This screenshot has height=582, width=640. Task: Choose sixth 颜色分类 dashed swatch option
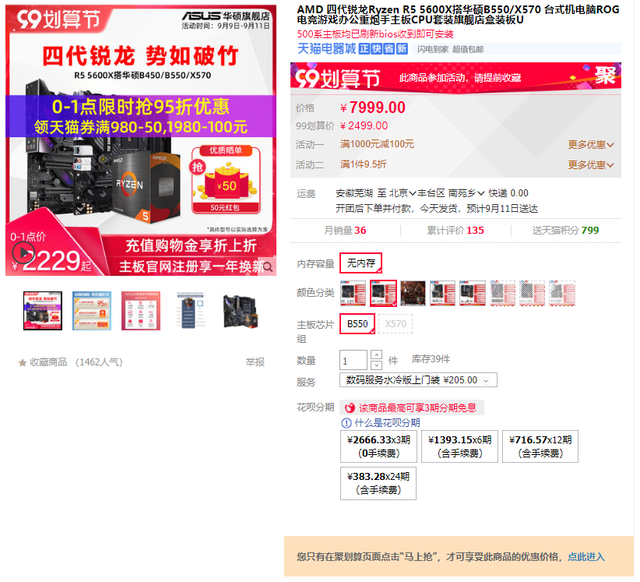pyautogui.click(x=502, y=293)
